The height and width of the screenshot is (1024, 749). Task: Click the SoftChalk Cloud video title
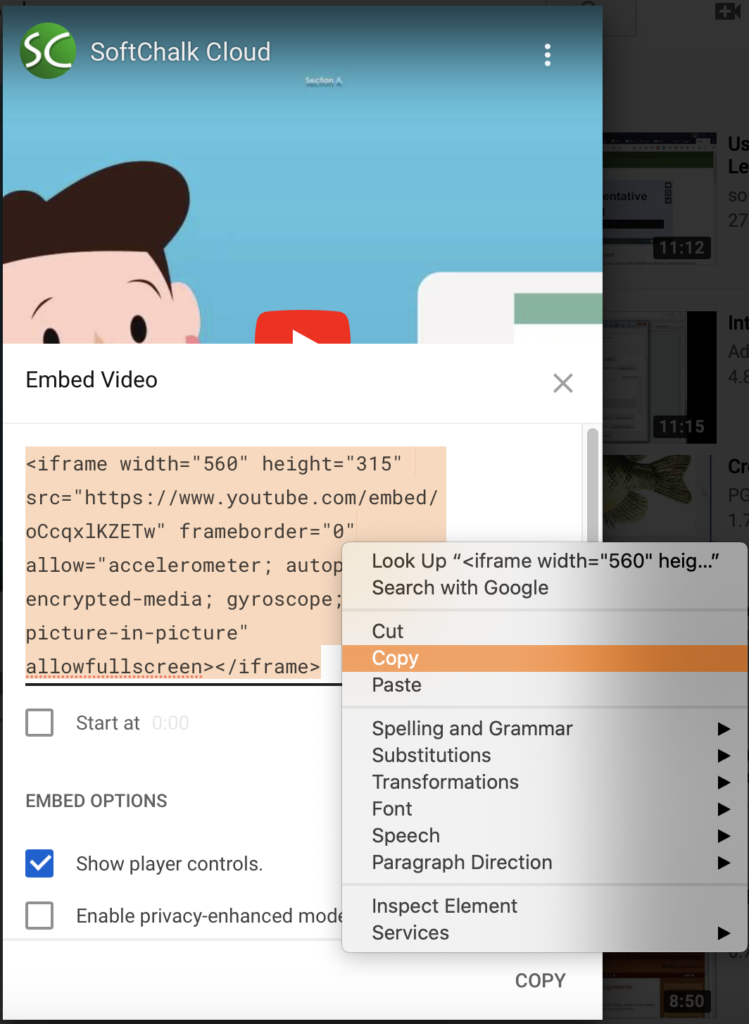(180, 52)
